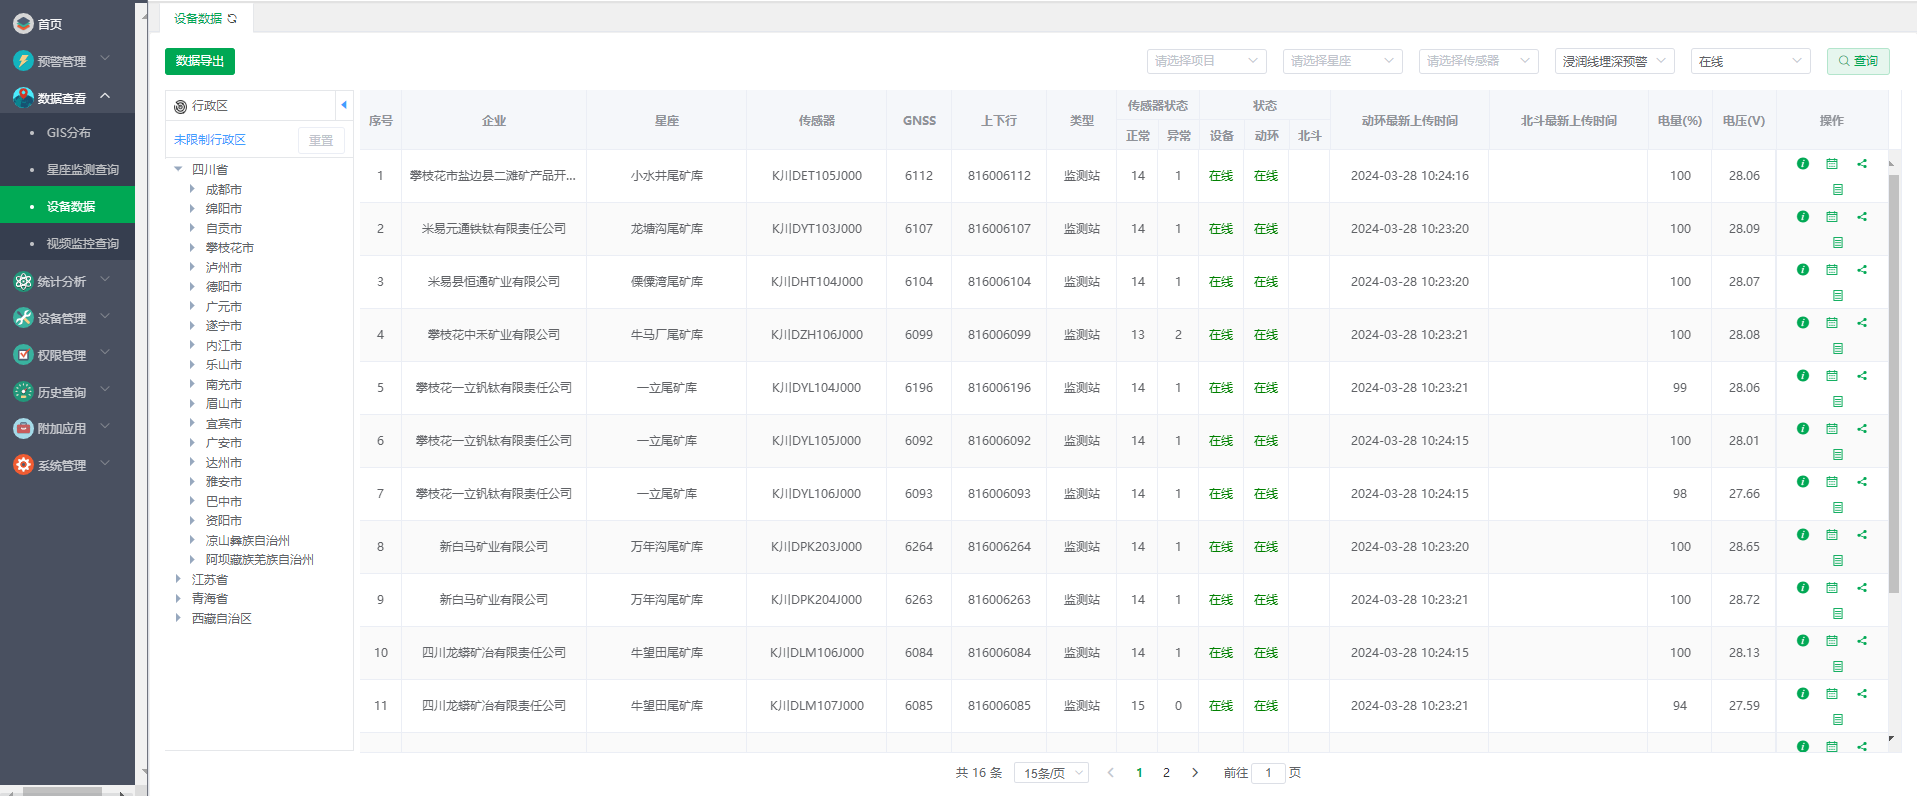Click calendar icon for row 5 KJIIDYL104J000
The height and width of the screenshot is (796, 1917).
(1831, 375)
